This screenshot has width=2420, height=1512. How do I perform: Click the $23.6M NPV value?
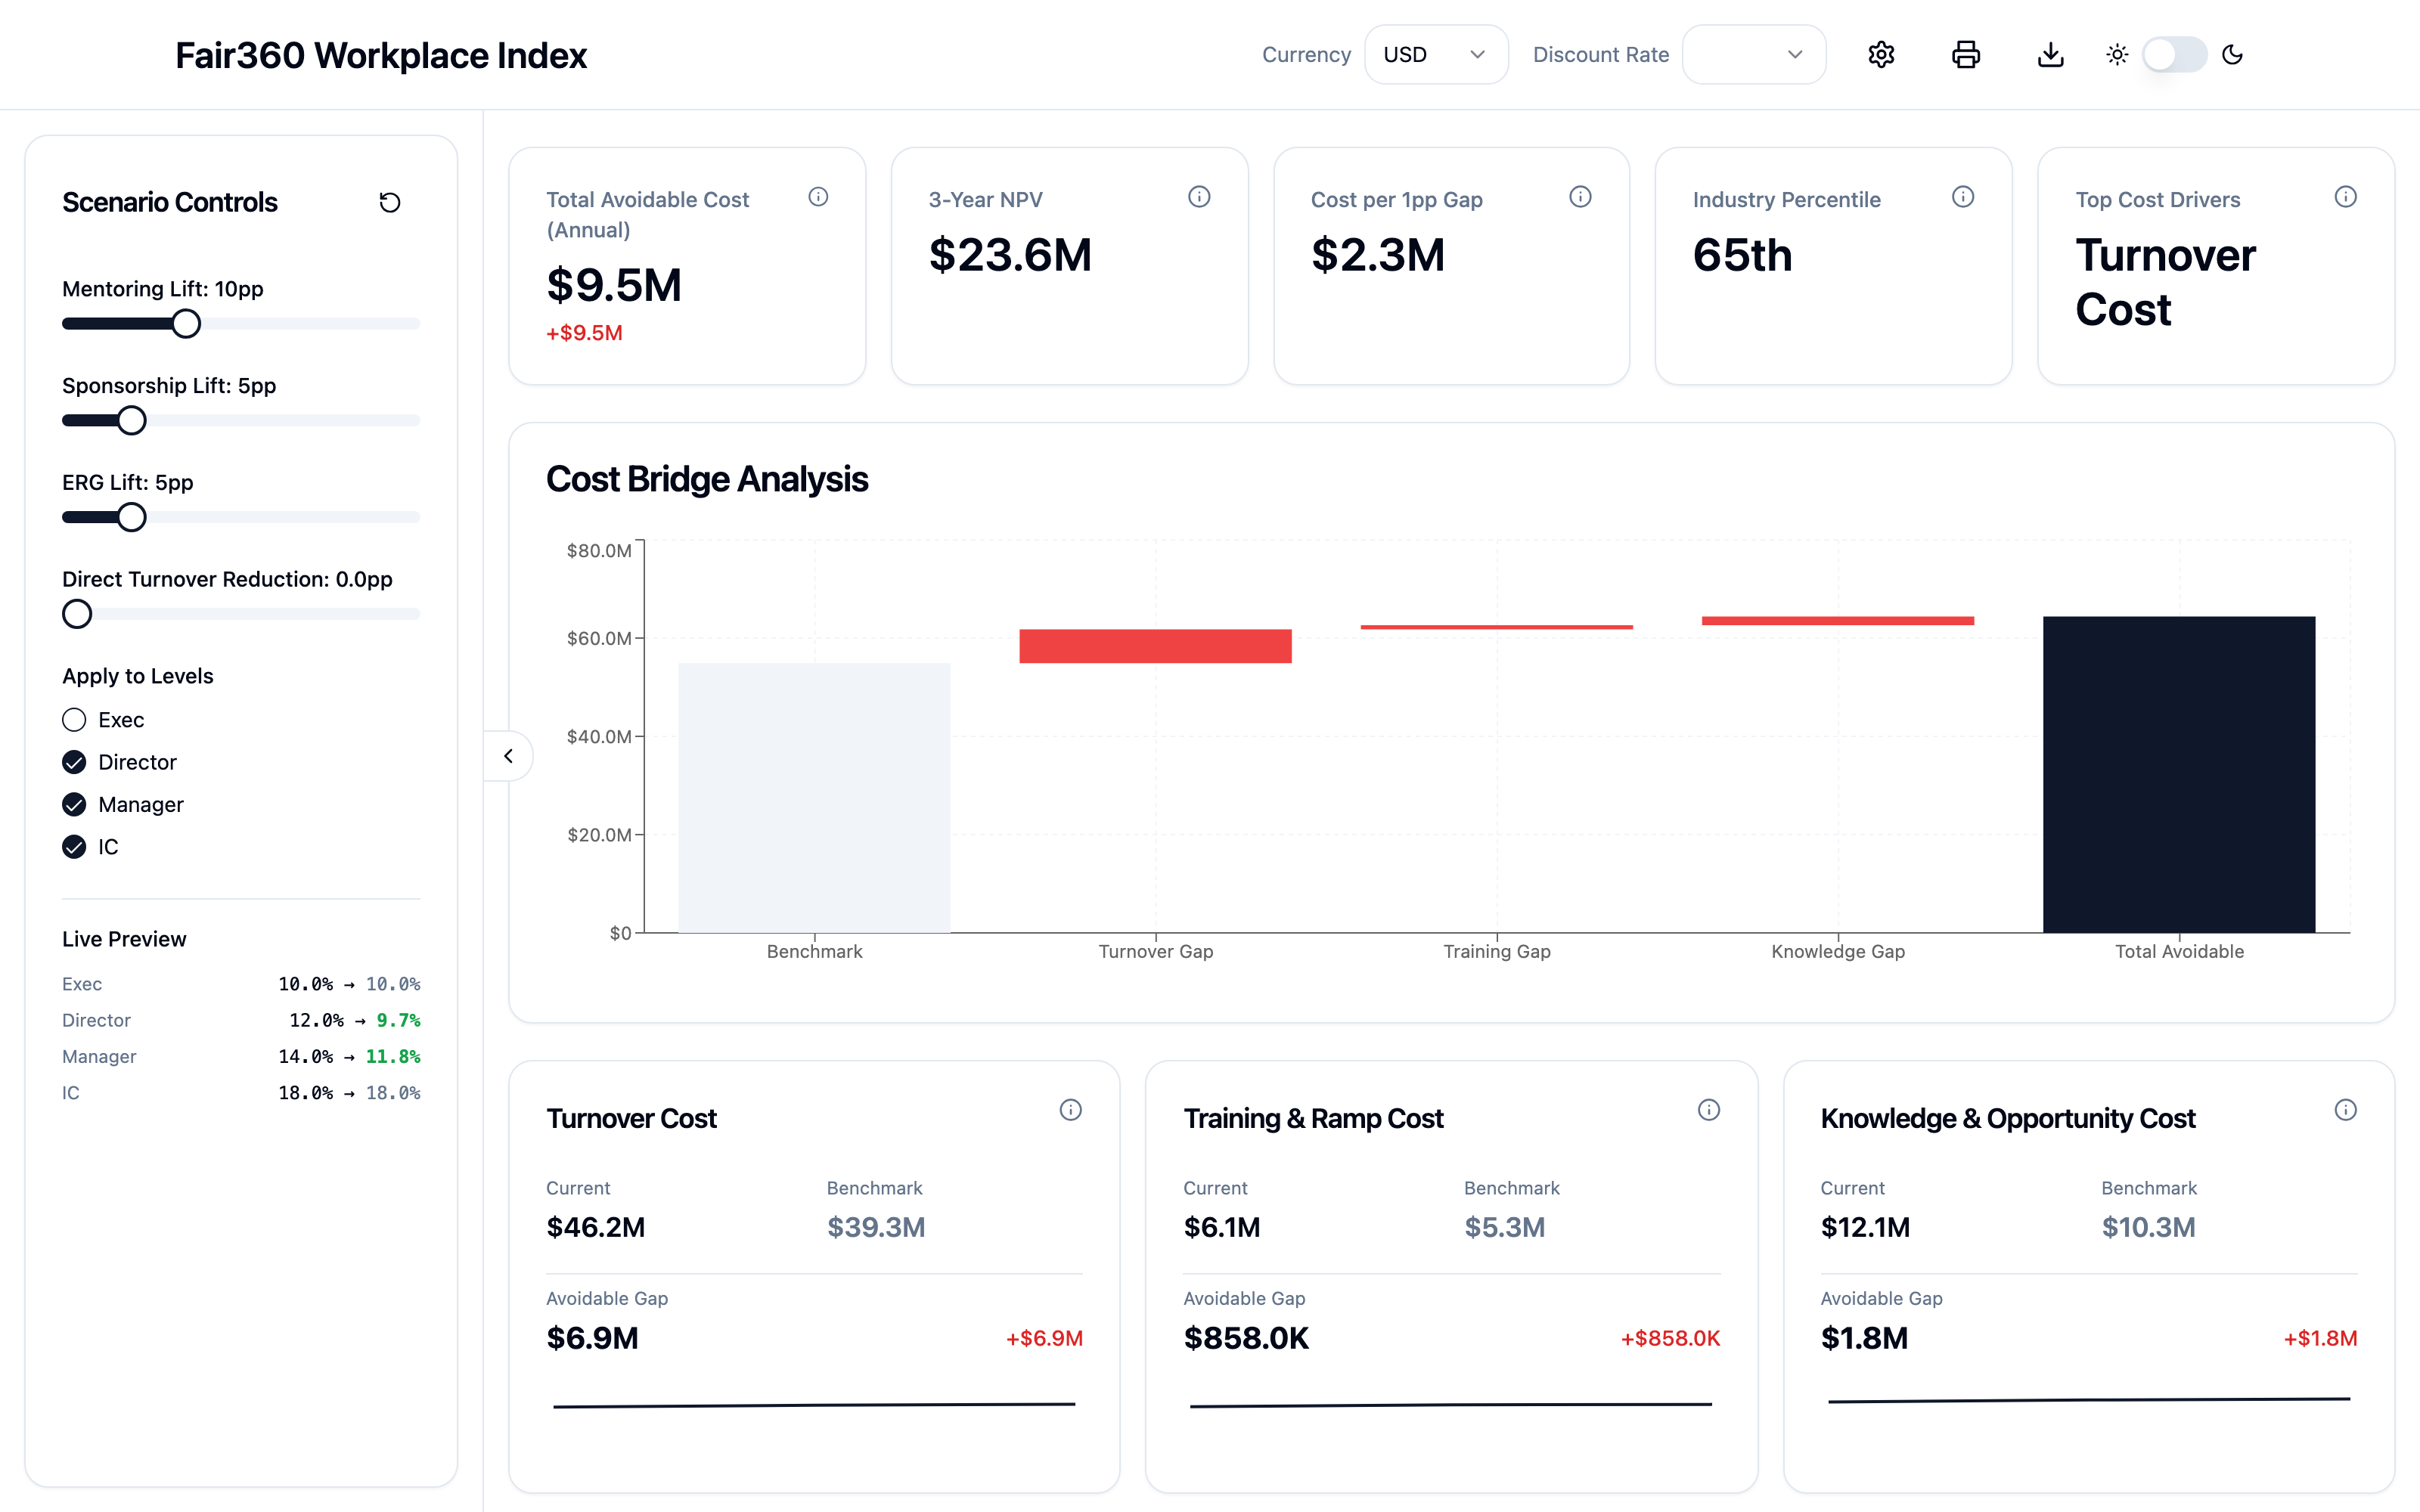1010,255
